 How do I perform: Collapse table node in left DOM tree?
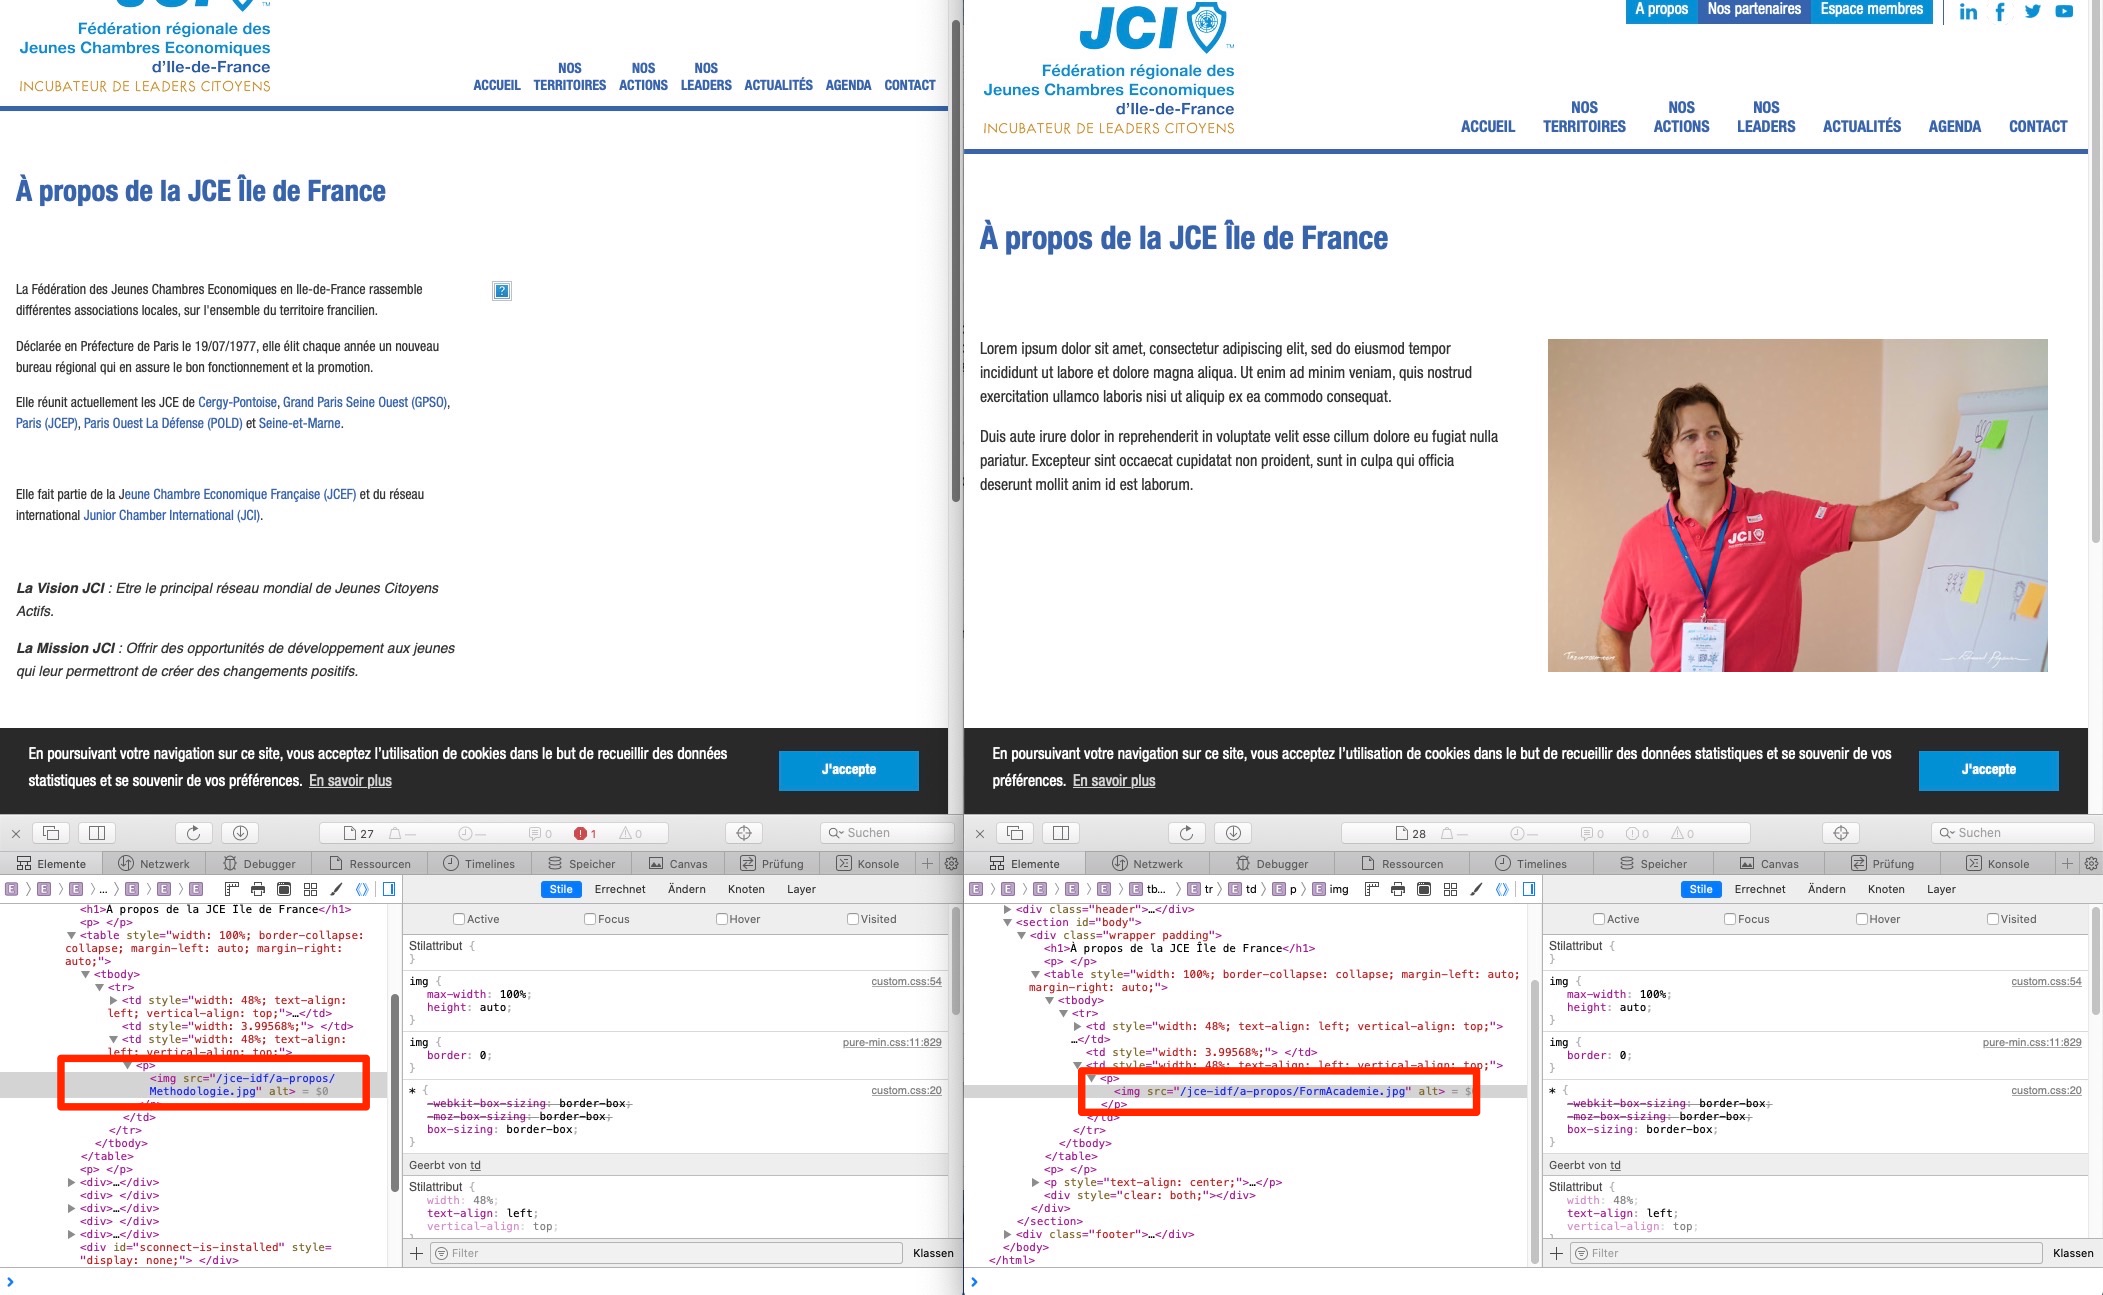tap(71, 936)
